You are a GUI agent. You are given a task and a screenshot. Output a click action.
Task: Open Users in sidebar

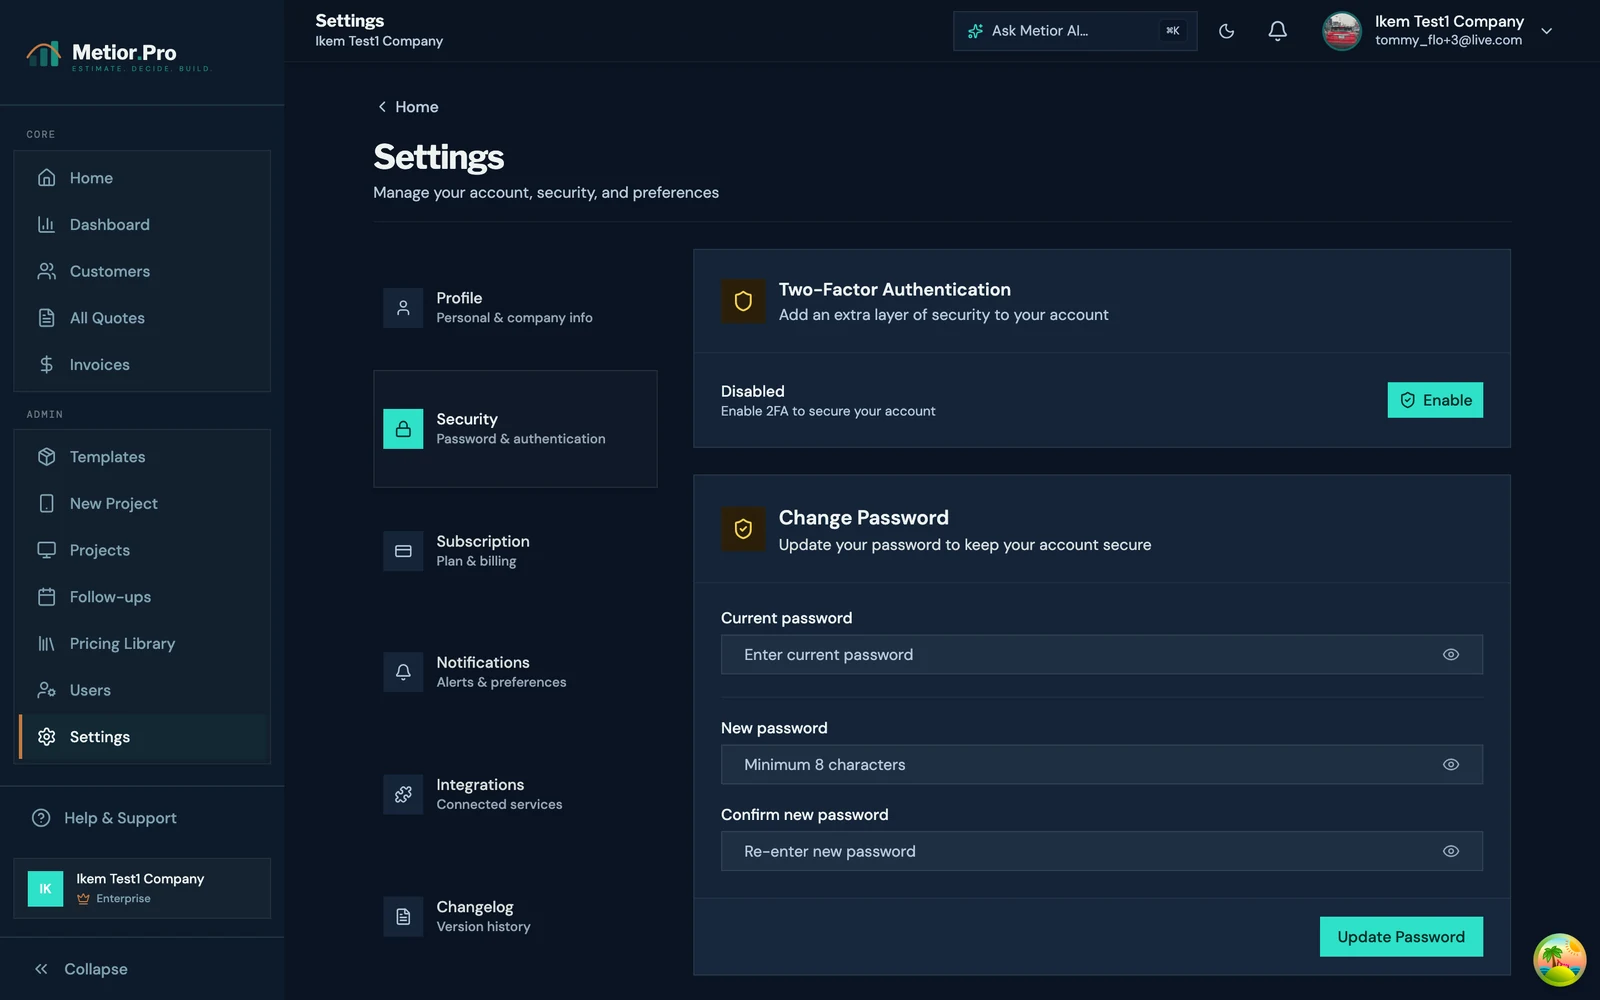click(x=143, y=690)
